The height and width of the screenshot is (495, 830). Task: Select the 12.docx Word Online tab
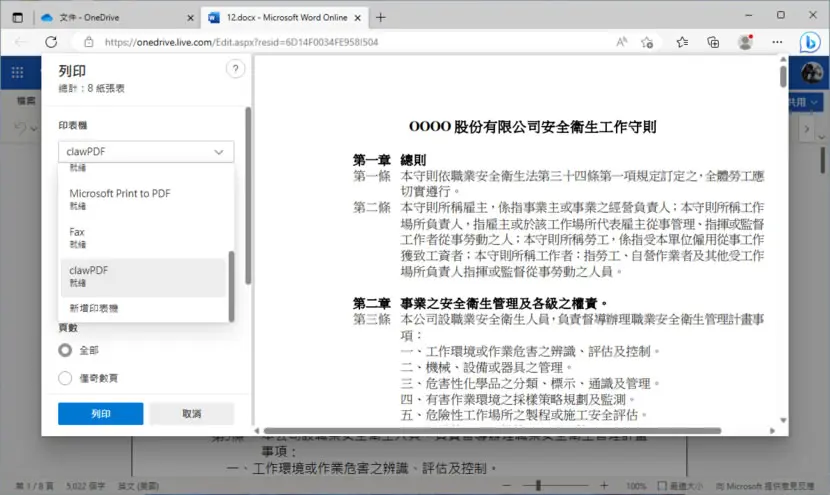click(285, 17)
